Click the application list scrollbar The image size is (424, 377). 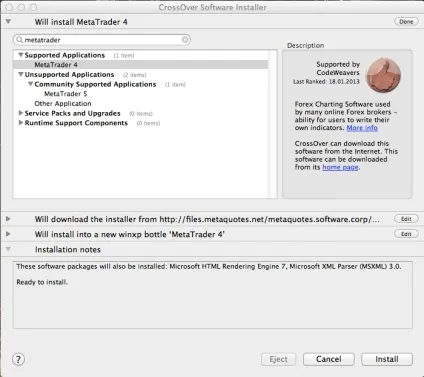click(273, 124)
